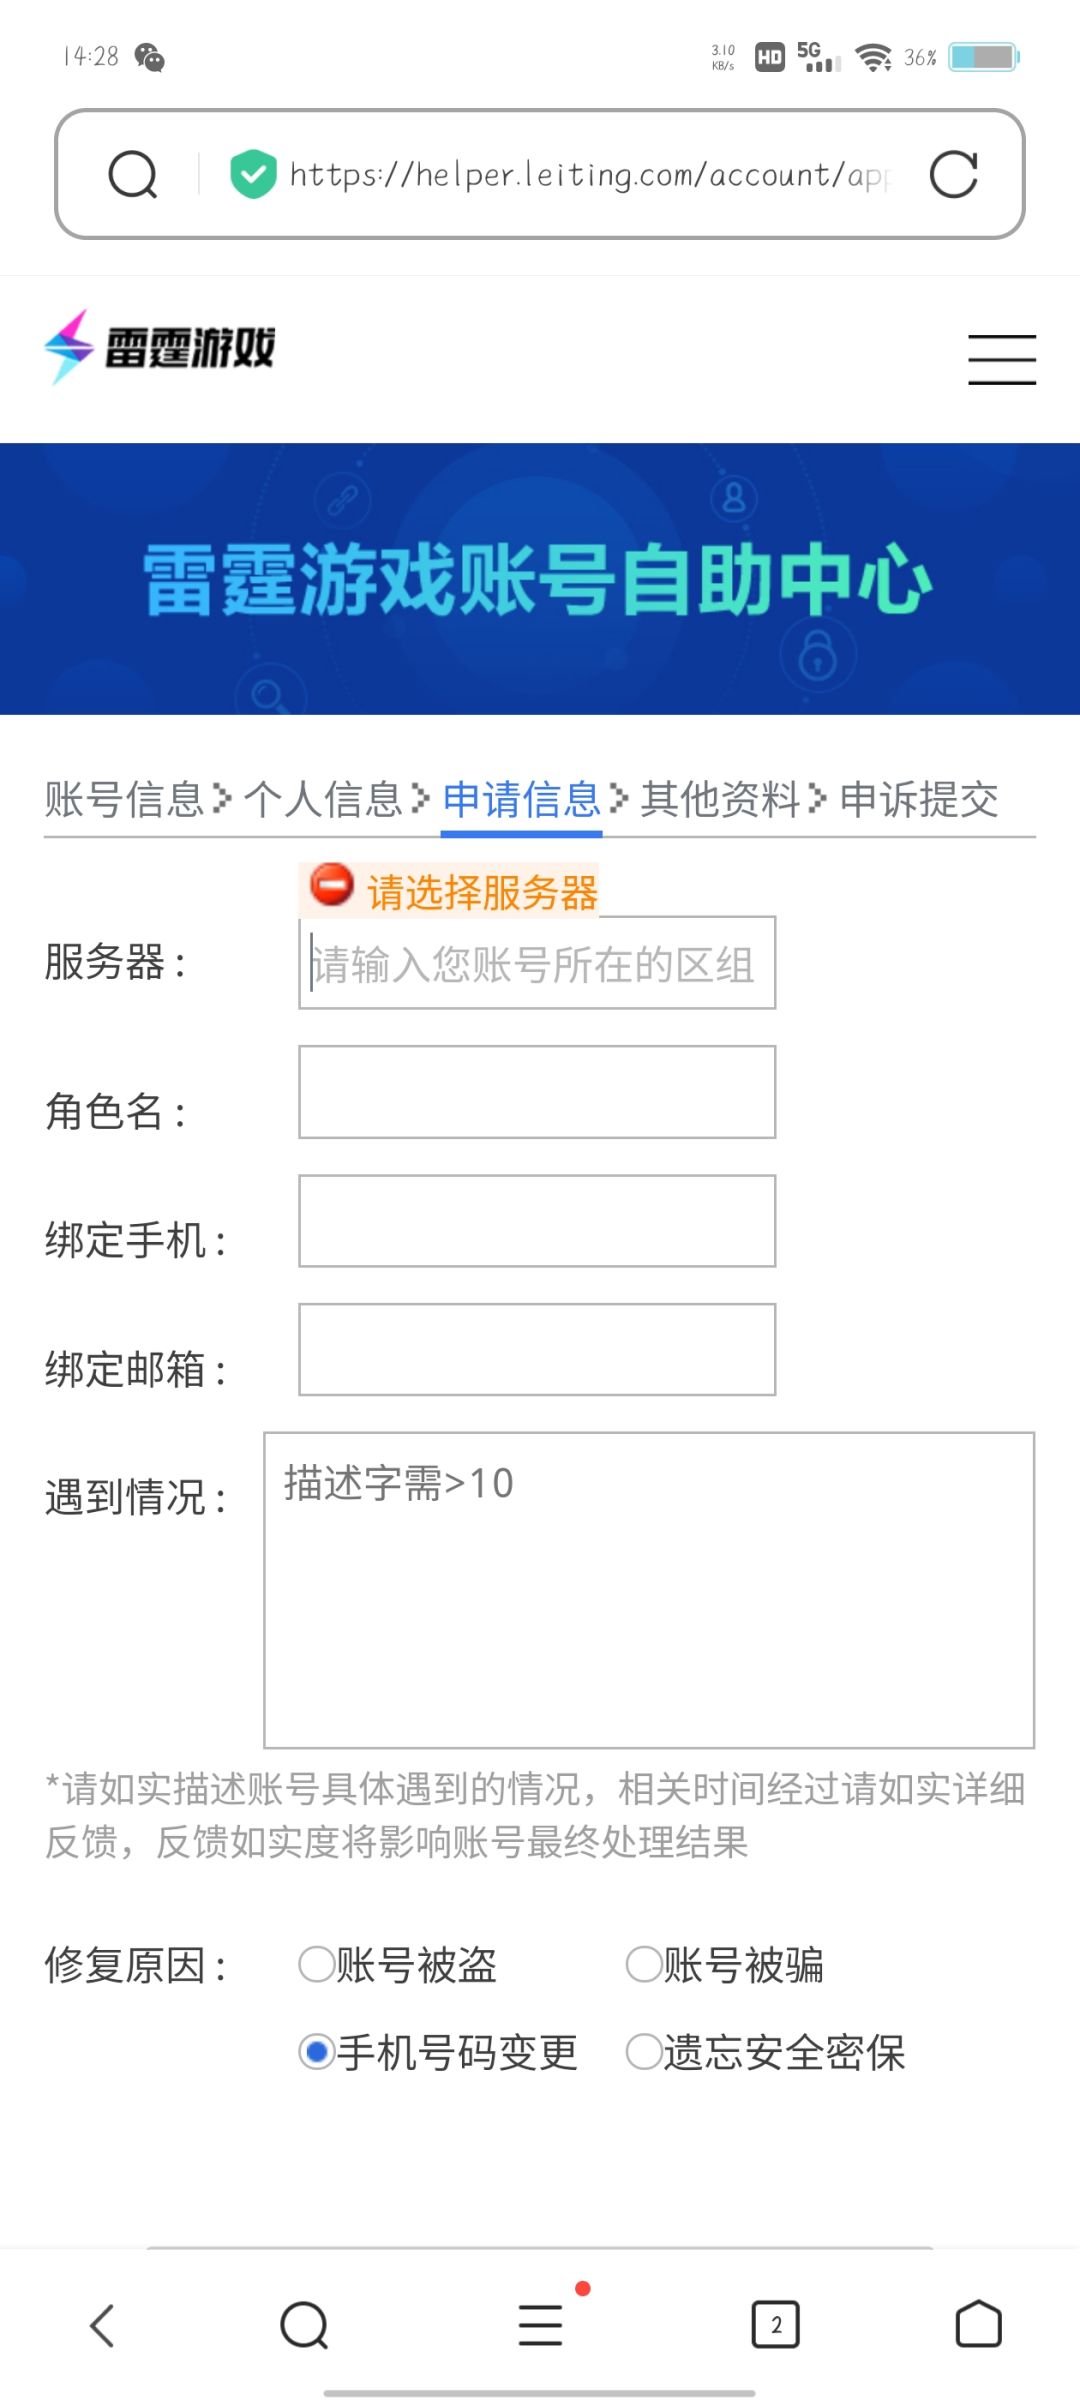
Task: Open the hamburger menu beside 雷霆游戏 logo
Action: (x=1002, y=359)
